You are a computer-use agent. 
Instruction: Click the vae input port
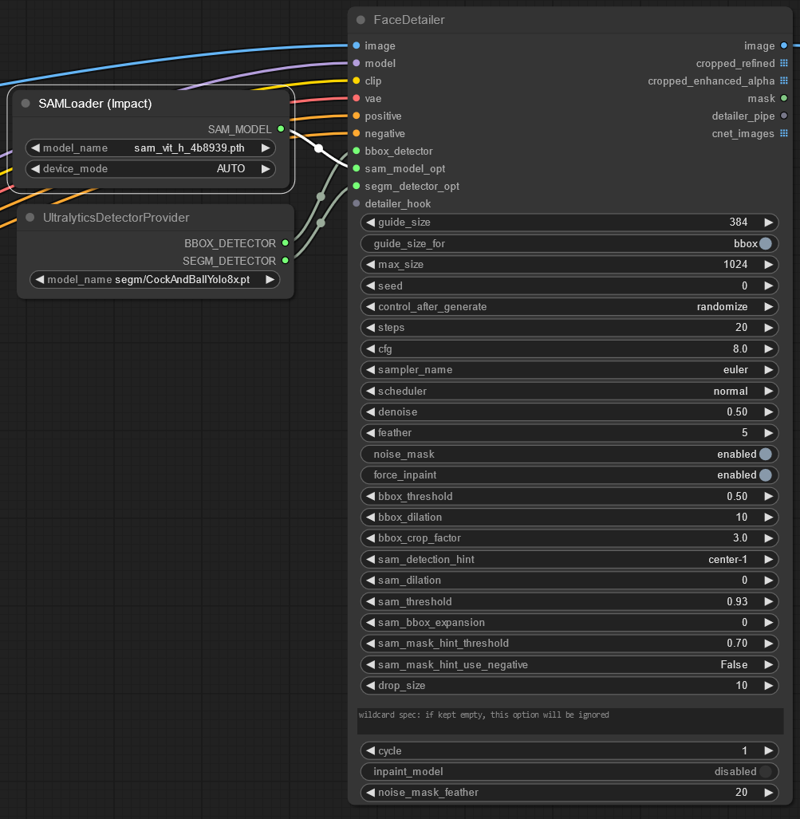pyautogui.click(x=356, y=98)
